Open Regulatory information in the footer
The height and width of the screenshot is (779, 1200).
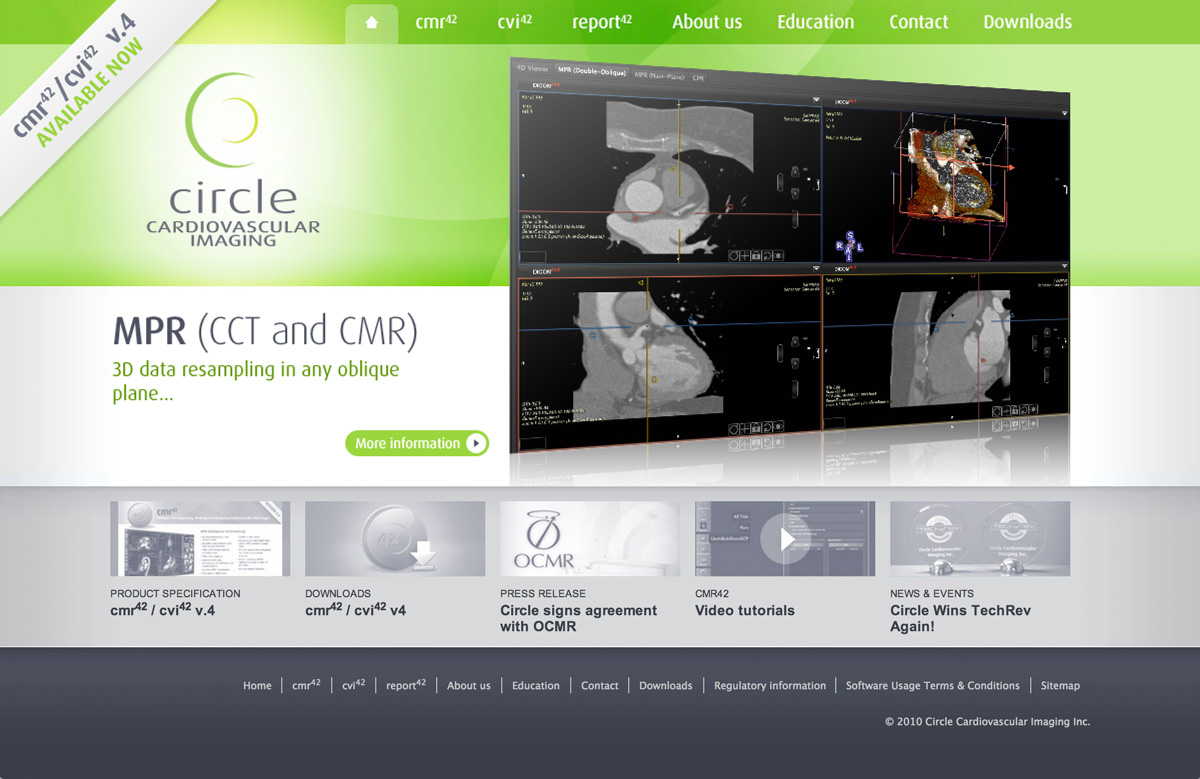[770, 686]
